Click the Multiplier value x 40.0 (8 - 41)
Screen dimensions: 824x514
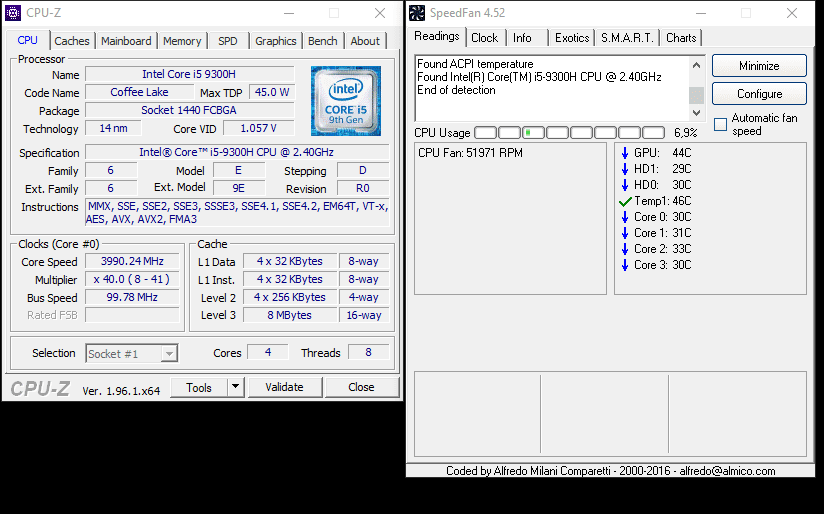pyautogui.click(x=132, y=279)
